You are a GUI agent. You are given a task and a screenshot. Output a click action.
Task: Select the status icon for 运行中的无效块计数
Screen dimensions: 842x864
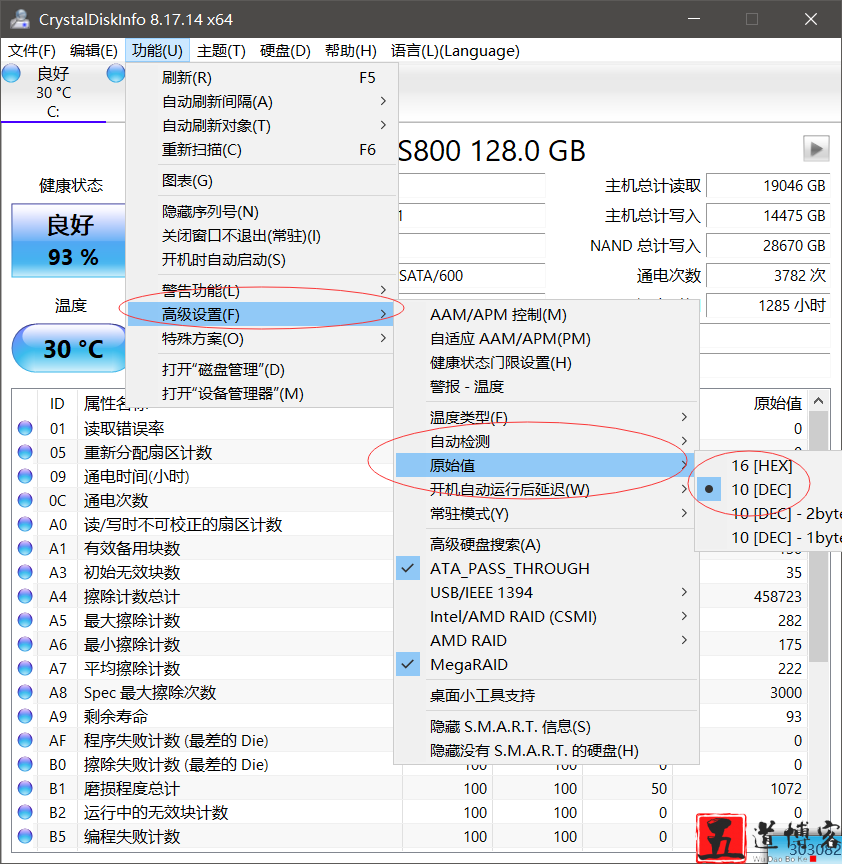25,812
